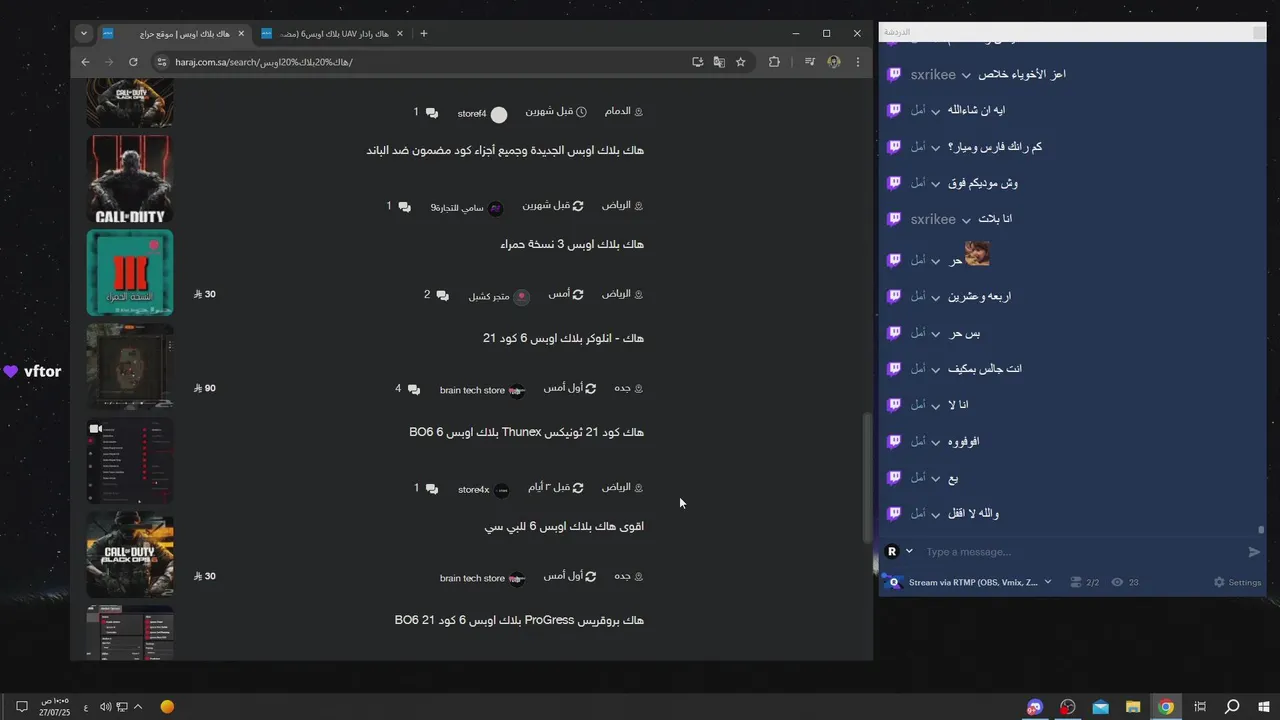
Task: Click the Call of Duty Black Ops 6 orange thumbnail
Action: click(x=130, y=554)
